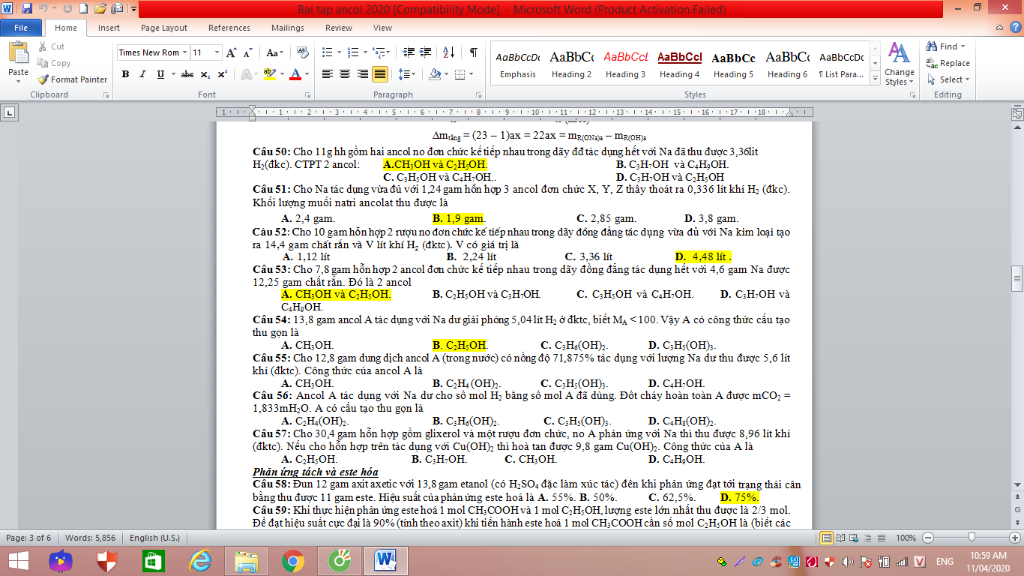The height and width of the screenshot is (576, 1024).
Task: Switch to the Review tab
Action: coord(338,28)
